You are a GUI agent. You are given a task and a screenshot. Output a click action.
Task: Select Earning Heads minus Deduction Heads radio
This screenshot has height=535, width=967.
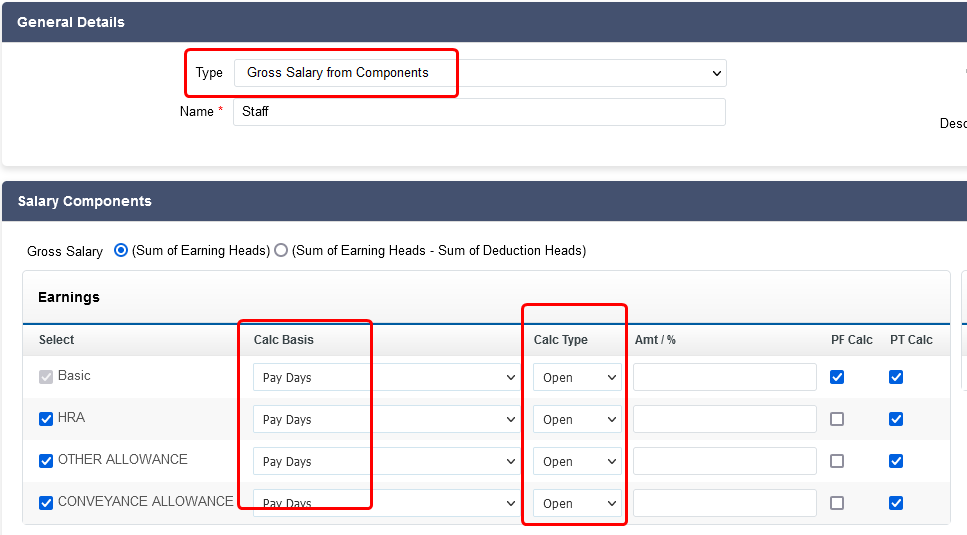click(281, 250)
